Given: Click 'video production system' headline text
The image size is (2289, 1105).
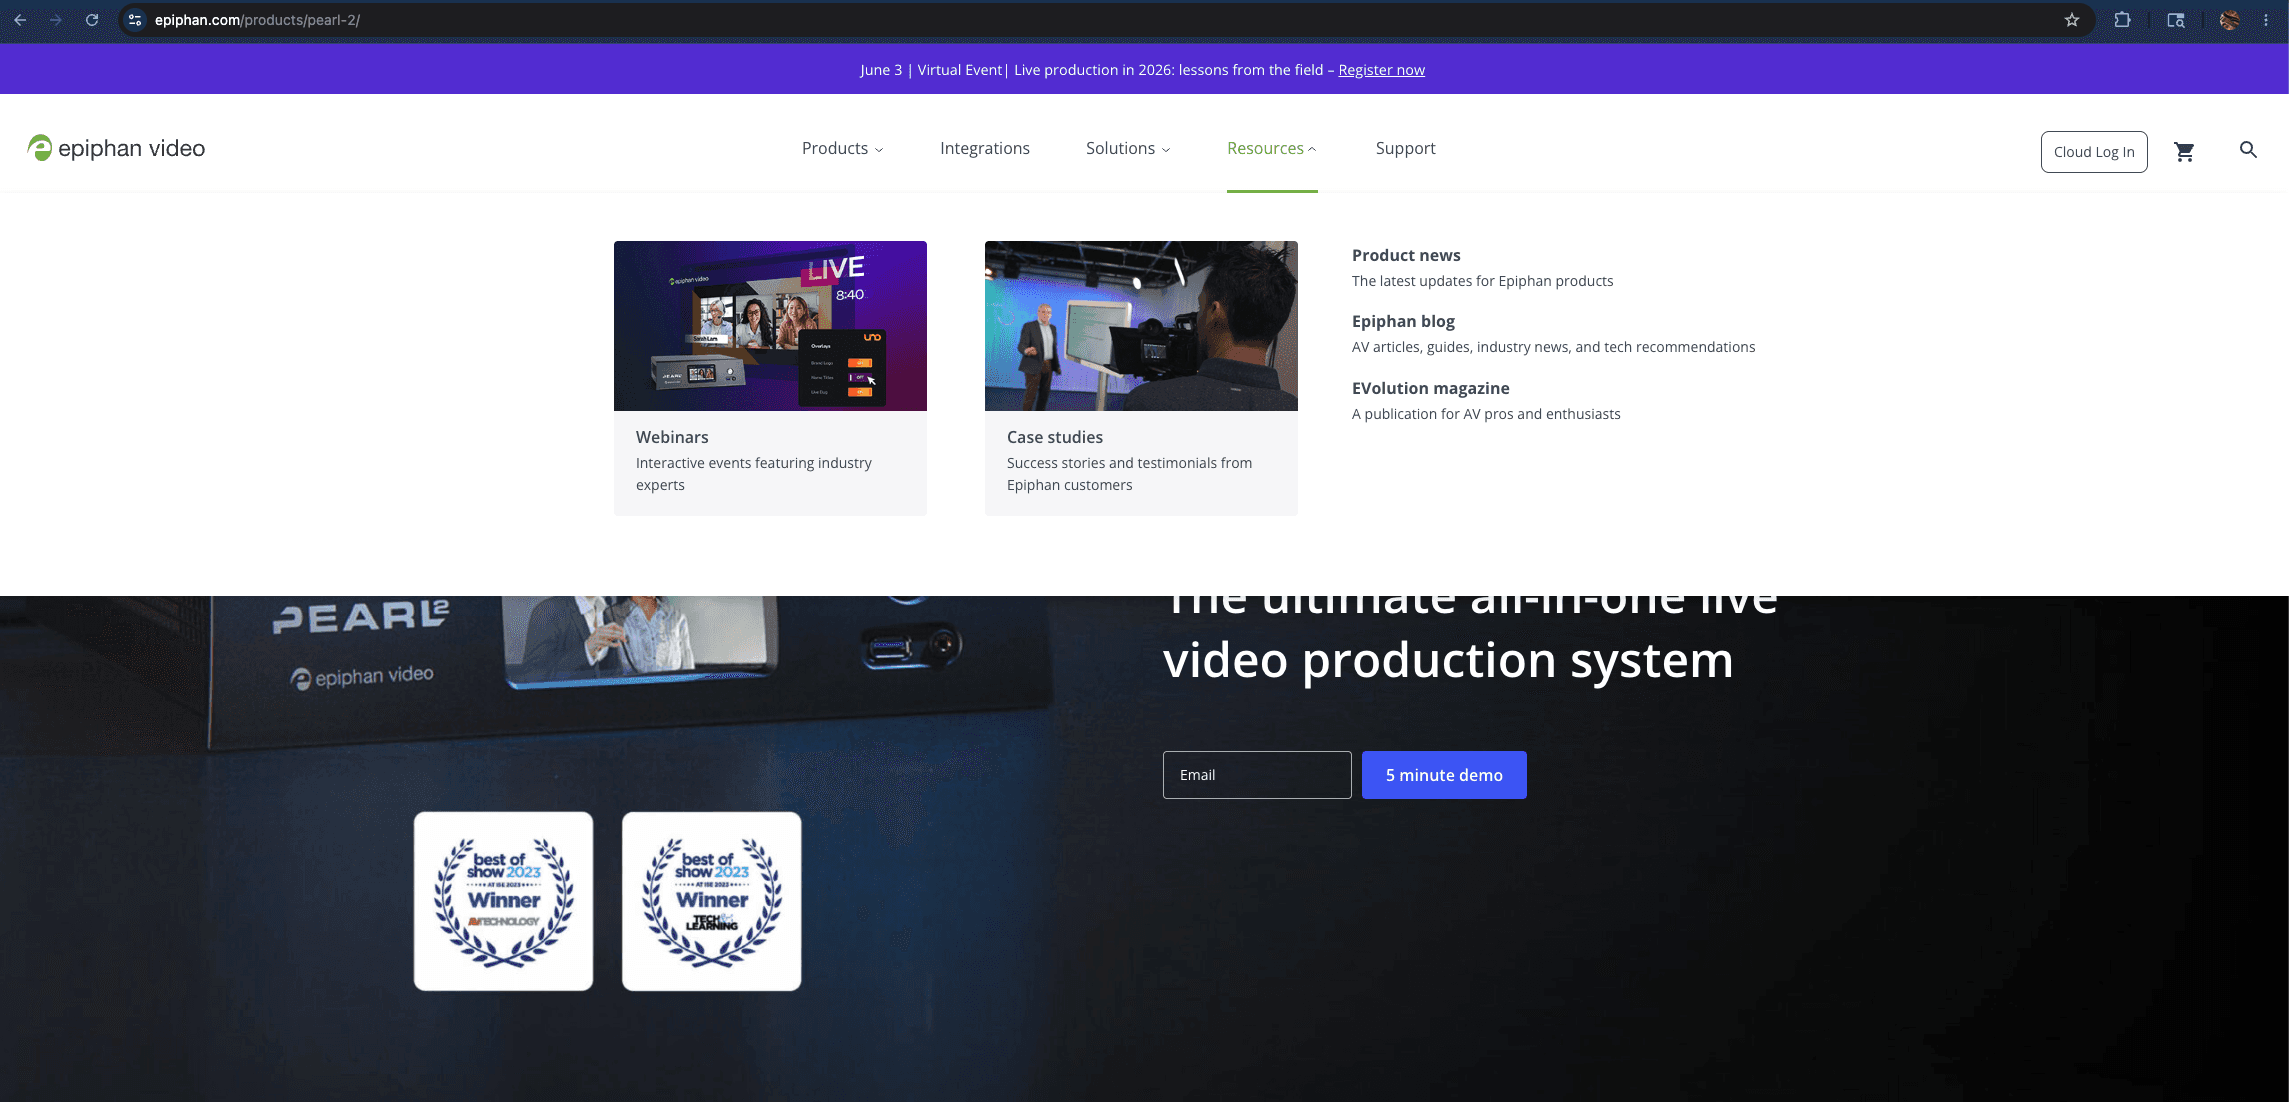Looking at the screenshot, I should click(x=1448, y=661).
